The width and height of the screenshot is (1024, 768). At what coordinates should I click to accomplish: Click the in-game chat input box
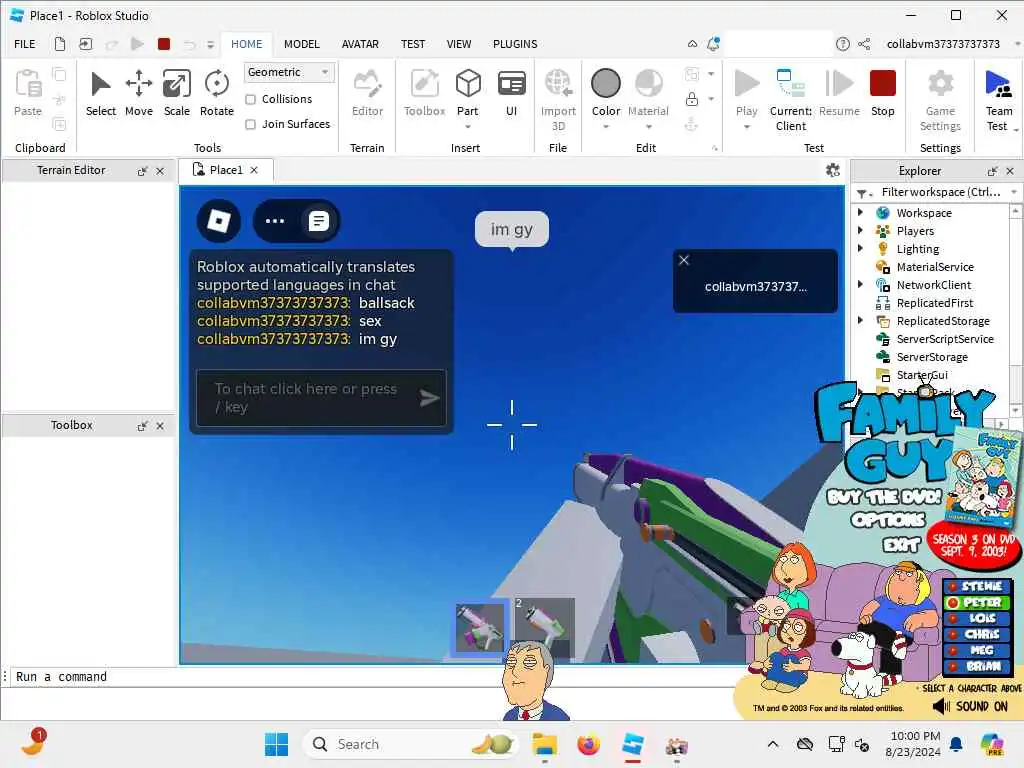(321, 398)
